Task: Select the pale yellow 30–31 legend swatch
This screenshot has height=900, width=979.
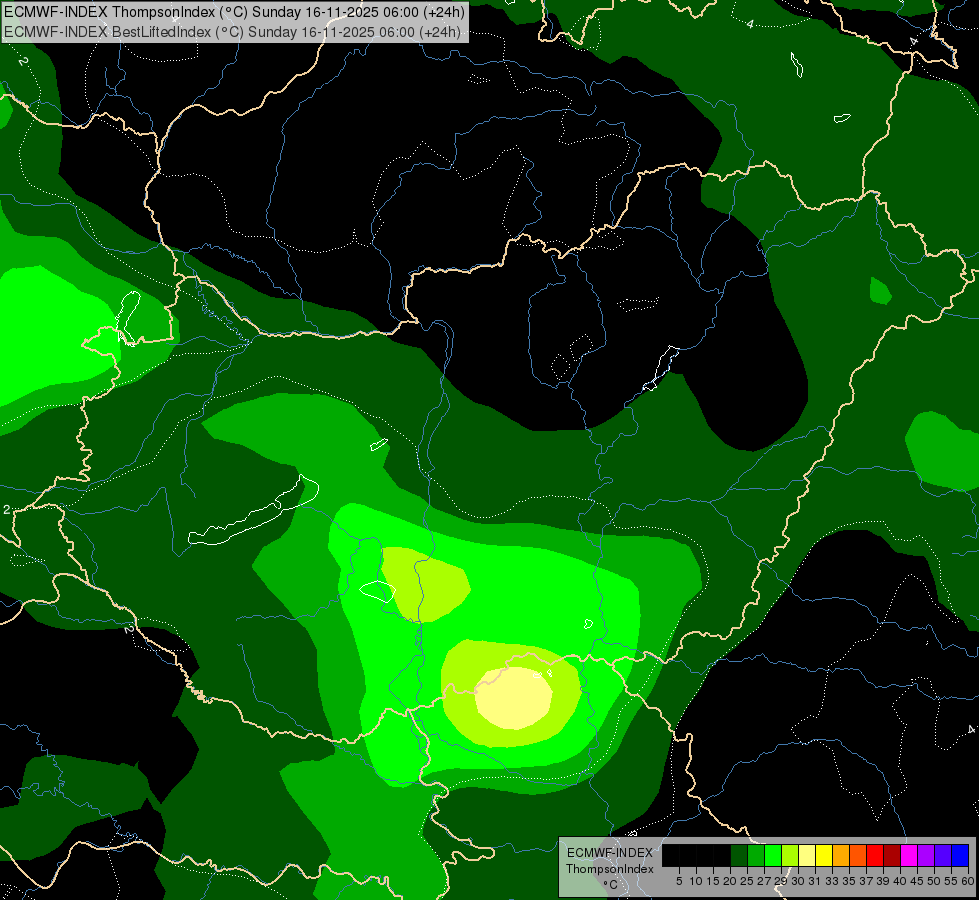Action: pos(807,855)
